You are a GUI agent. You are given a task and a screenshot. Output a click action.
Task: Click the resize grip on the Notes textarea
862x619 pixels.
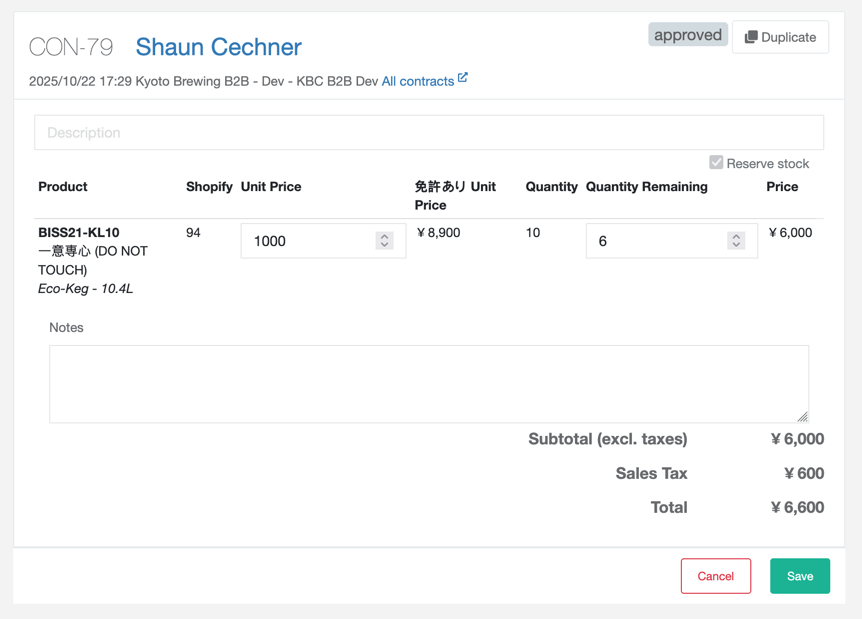(803, 415)
